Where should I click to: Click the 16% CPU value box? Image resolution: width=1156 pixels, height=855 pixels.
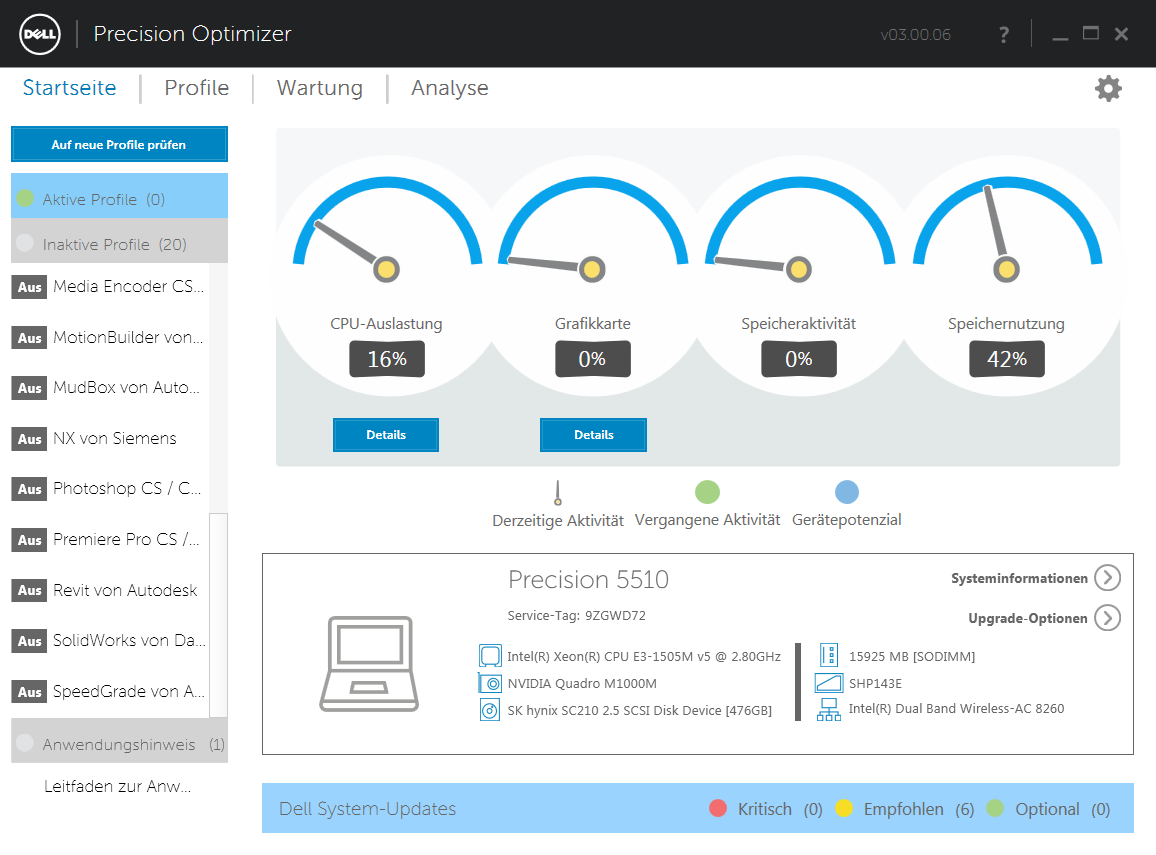pos(387,359)
